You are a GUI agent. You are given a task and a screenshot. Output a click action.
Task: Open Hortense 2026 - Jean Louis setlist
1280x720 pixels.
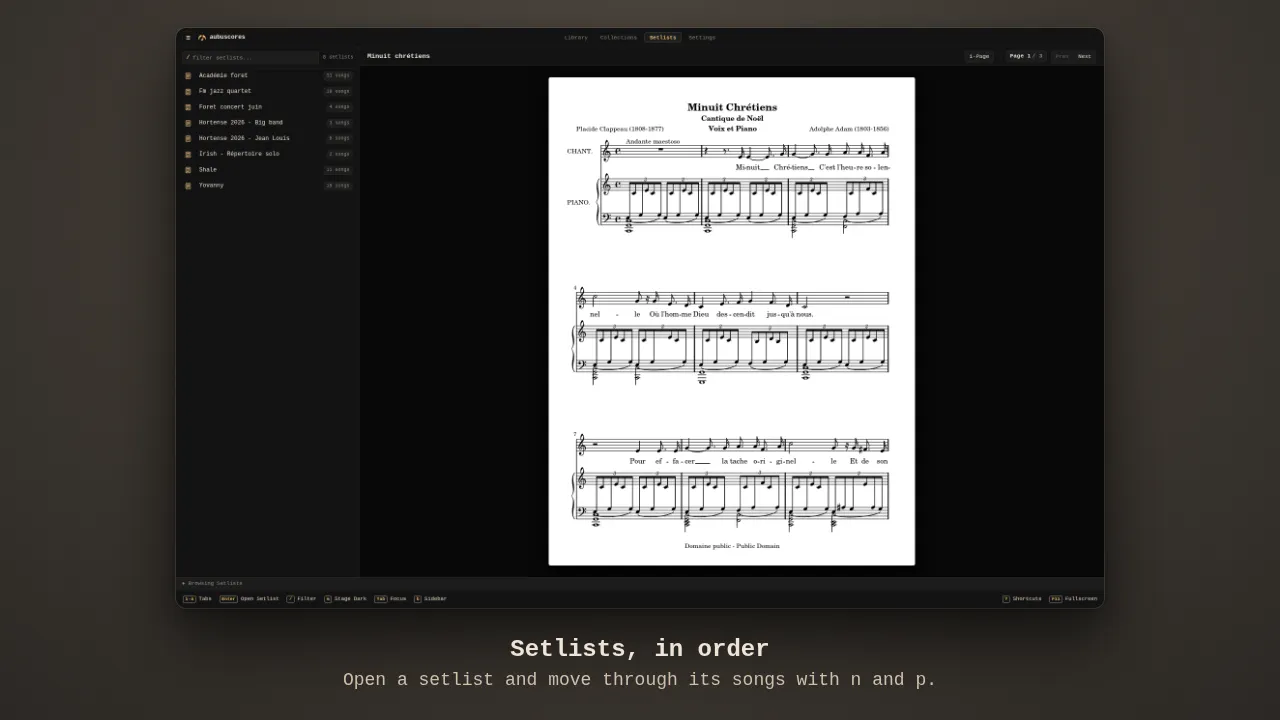click(268, 138)
